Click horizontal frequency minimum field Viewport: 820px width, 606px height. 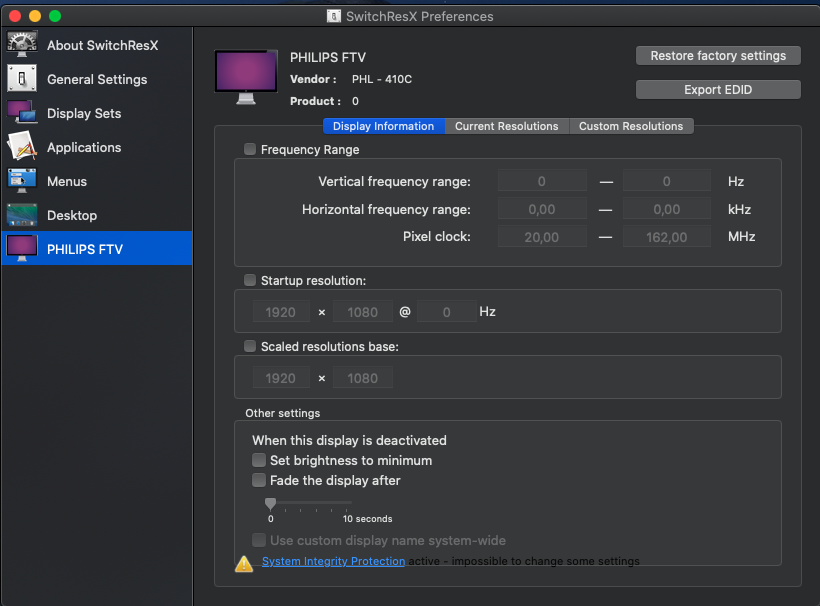[x=542, y=209]
